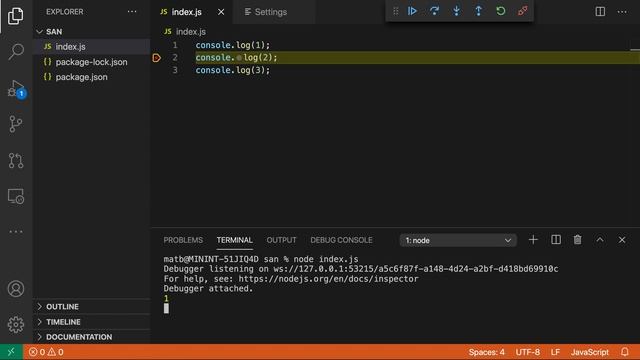Open the 1: node terminal dropdown
The height and width of the screenshot is (360, 640).
(458, 240)
